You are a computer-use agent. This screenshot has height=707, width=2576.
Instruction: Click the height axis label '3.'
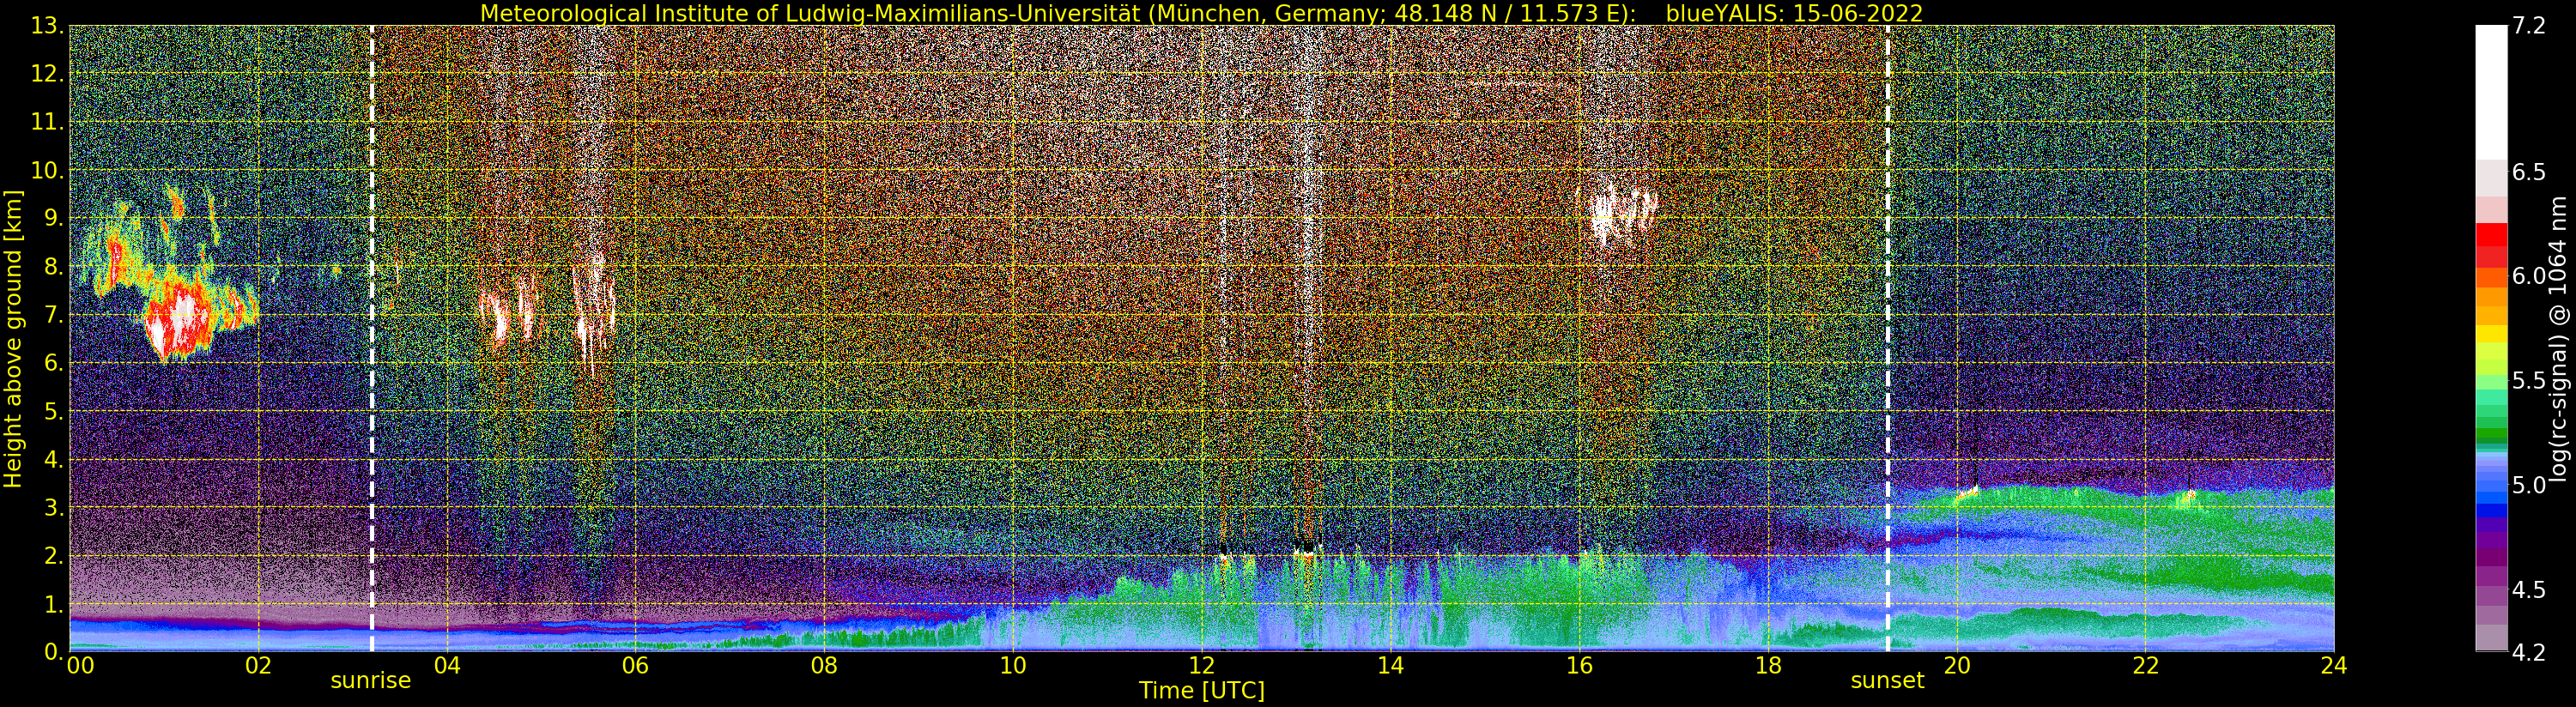click(54, 507)
